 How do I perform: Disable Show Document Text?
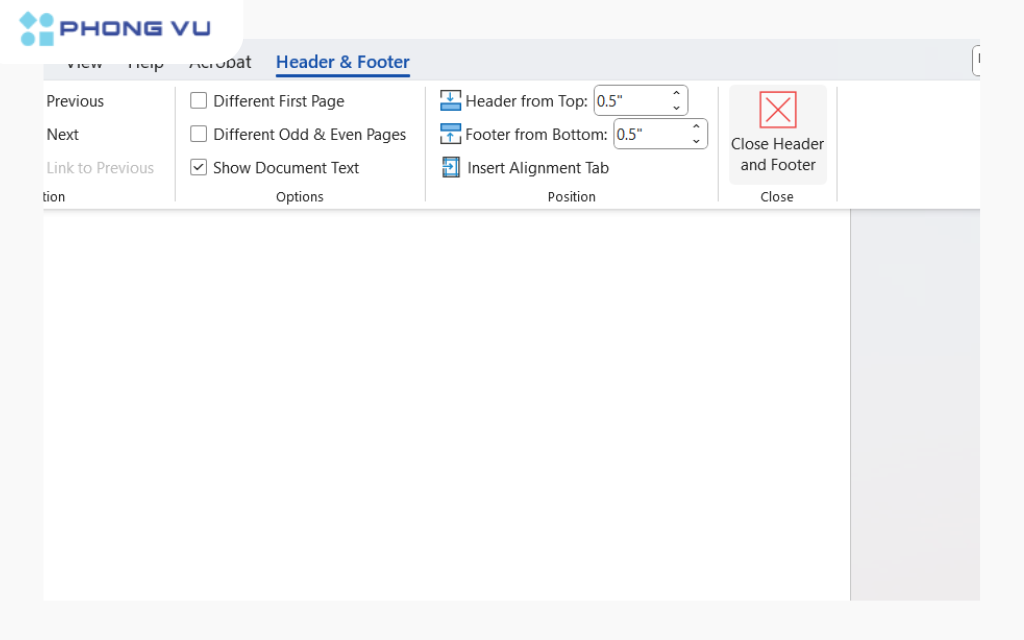point(198,167)
